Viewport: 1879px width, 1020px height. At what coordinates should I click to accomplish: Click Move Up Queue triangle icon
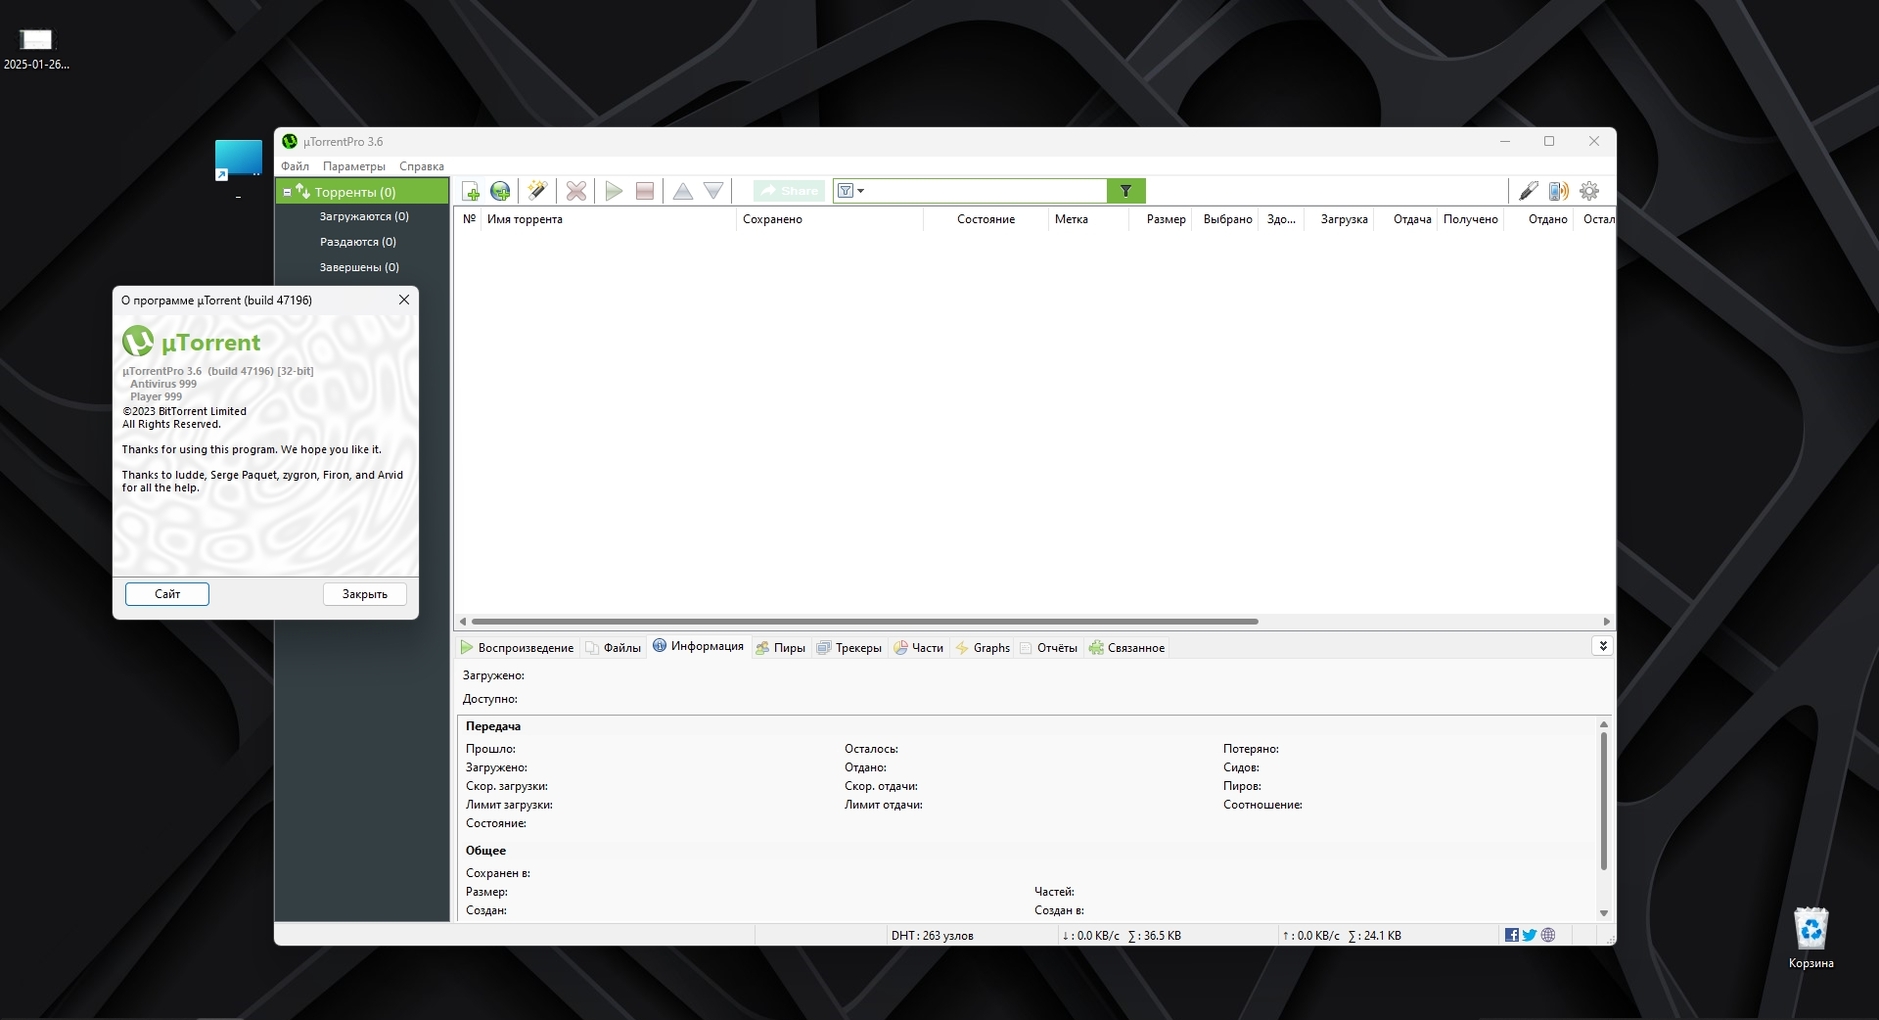point(683,191)
